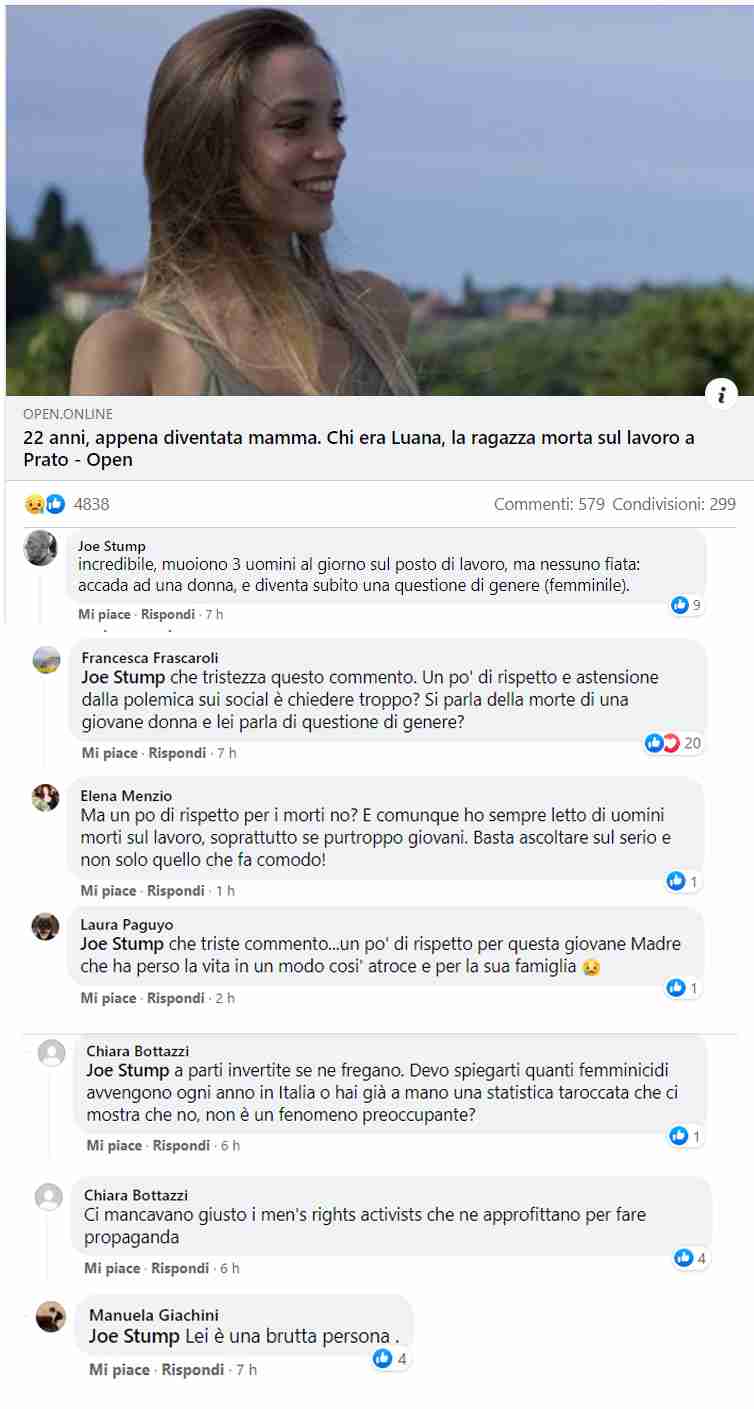
Task: Open the article headline about Luana
Action: click(359, 449)
